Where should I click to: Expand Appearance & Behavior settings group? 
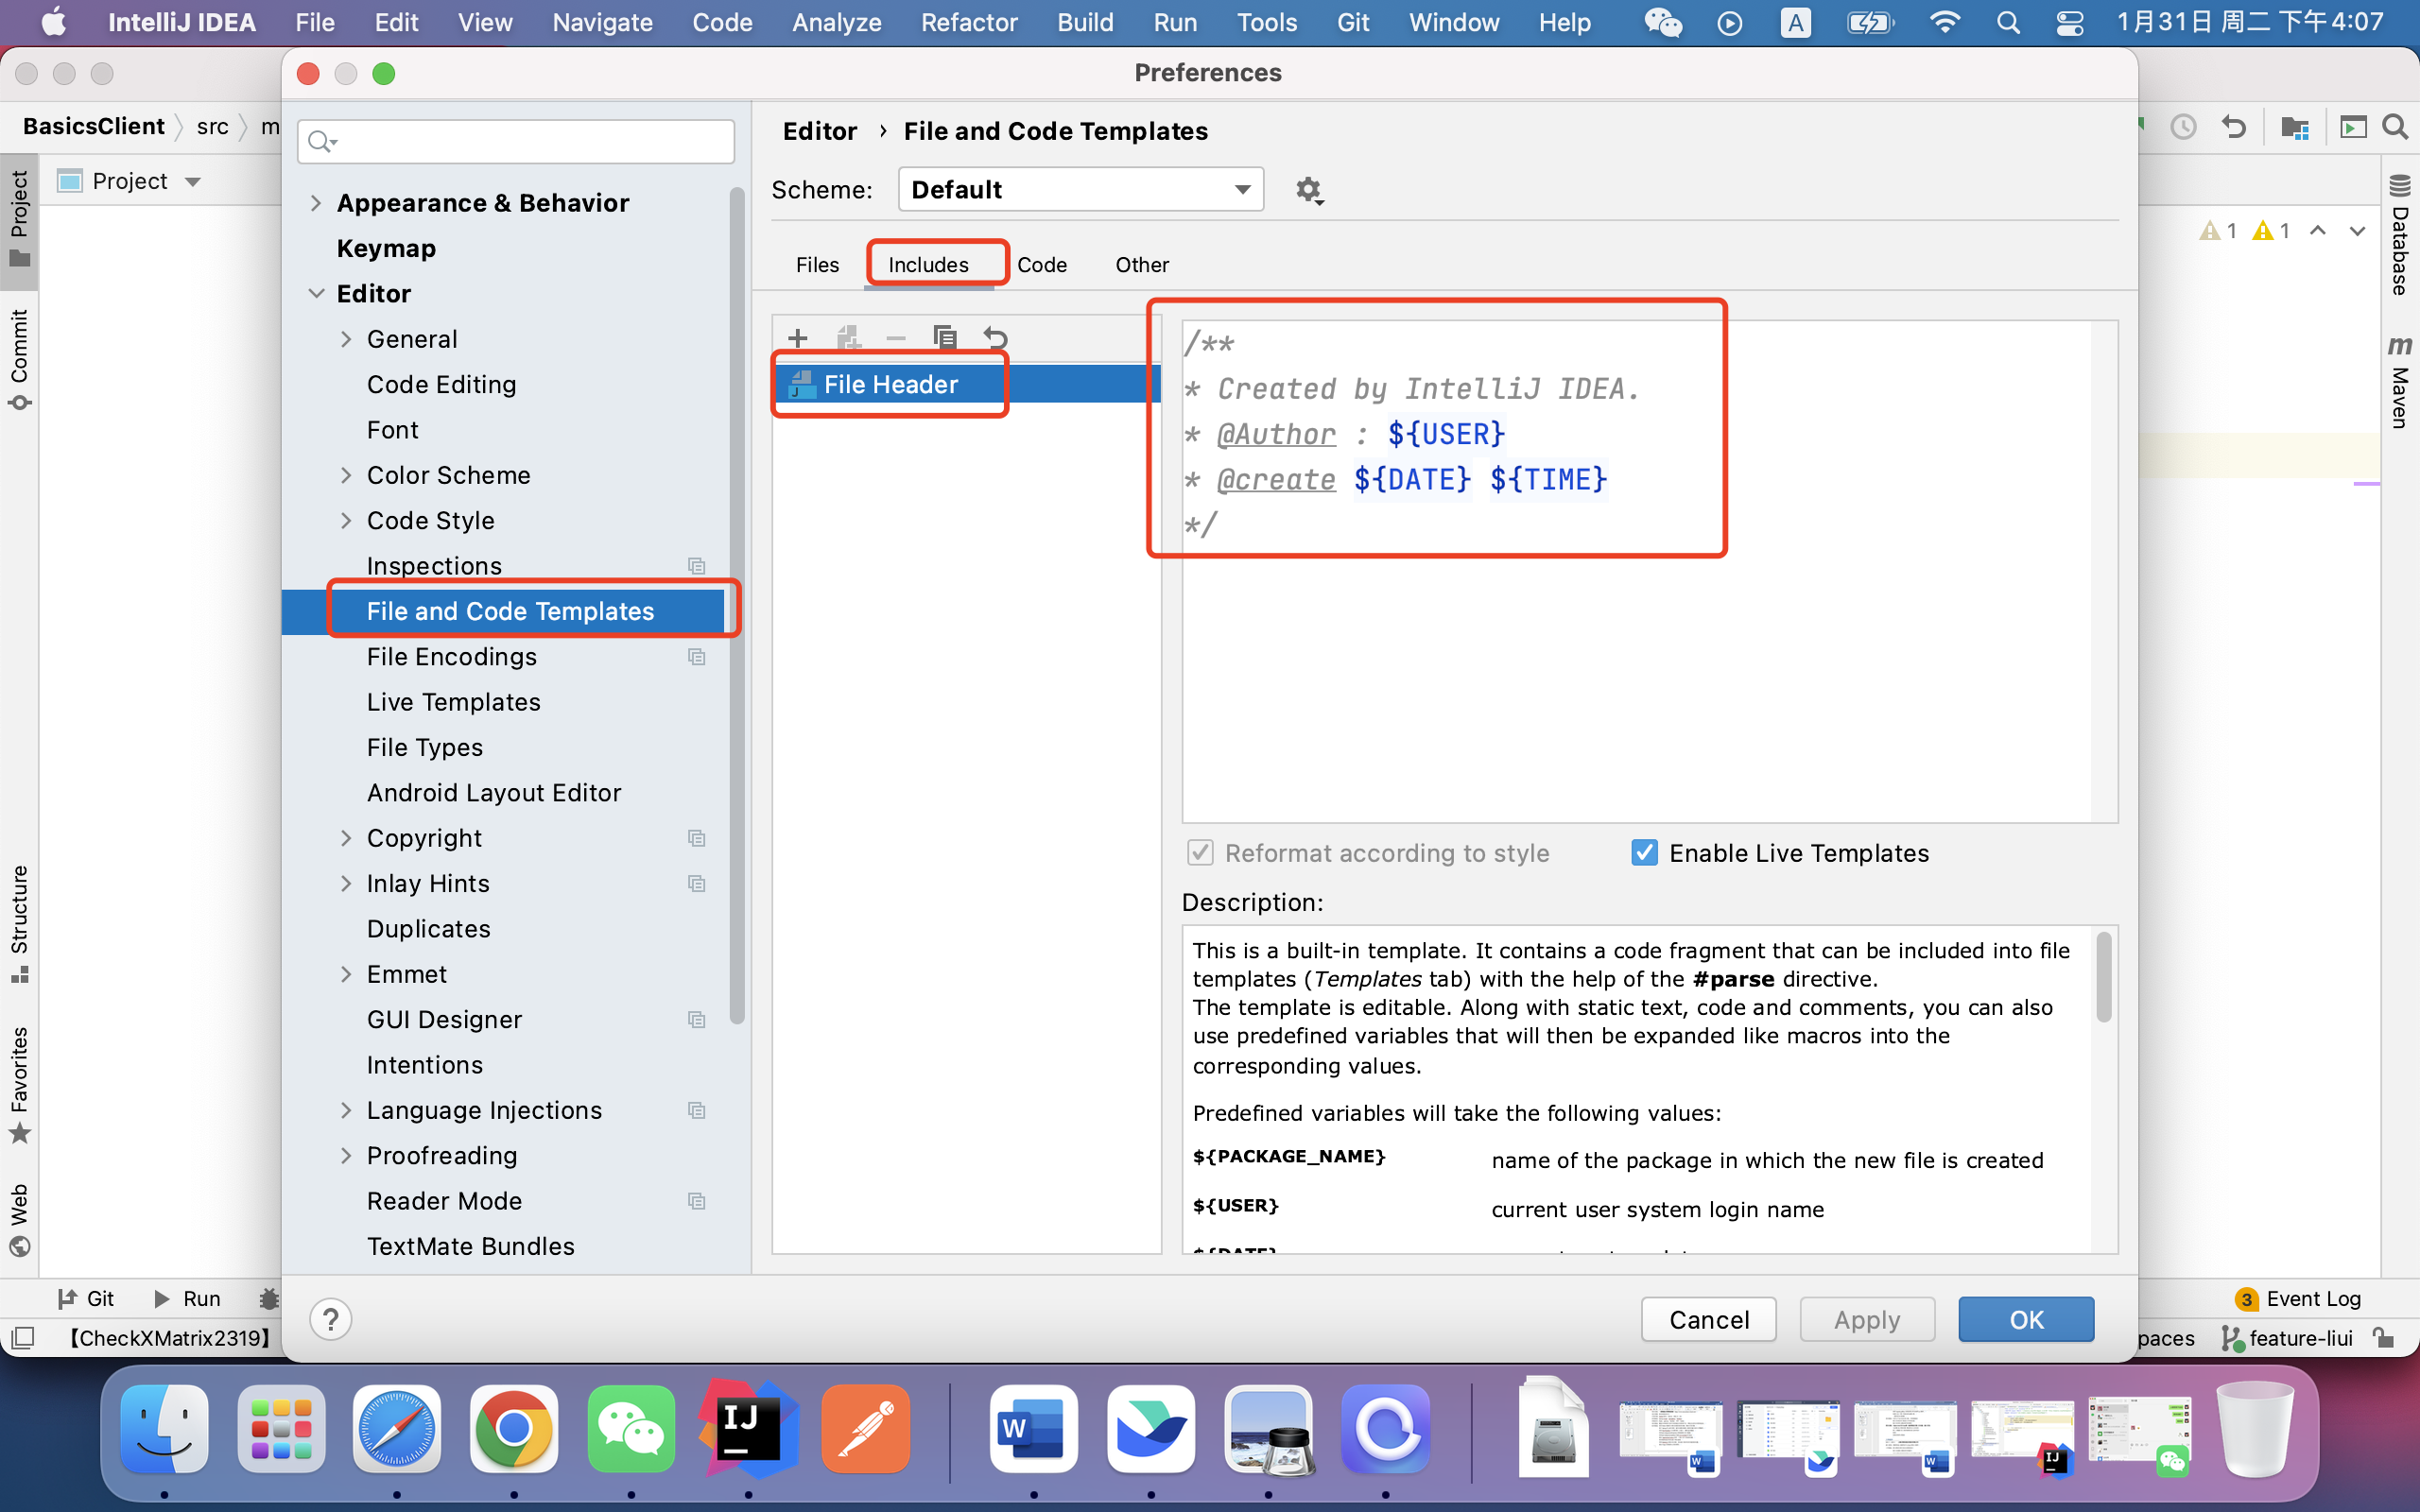316,203
